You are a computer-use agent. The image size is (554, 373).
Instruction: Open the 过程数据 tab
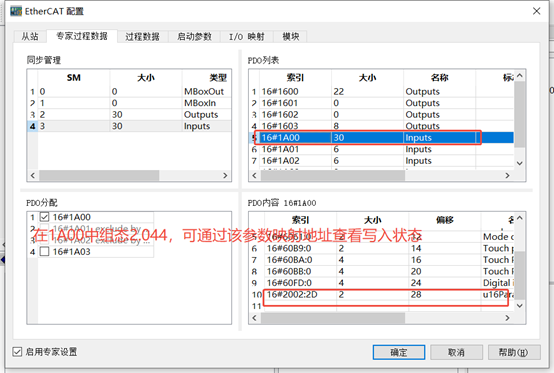point(142,36)
